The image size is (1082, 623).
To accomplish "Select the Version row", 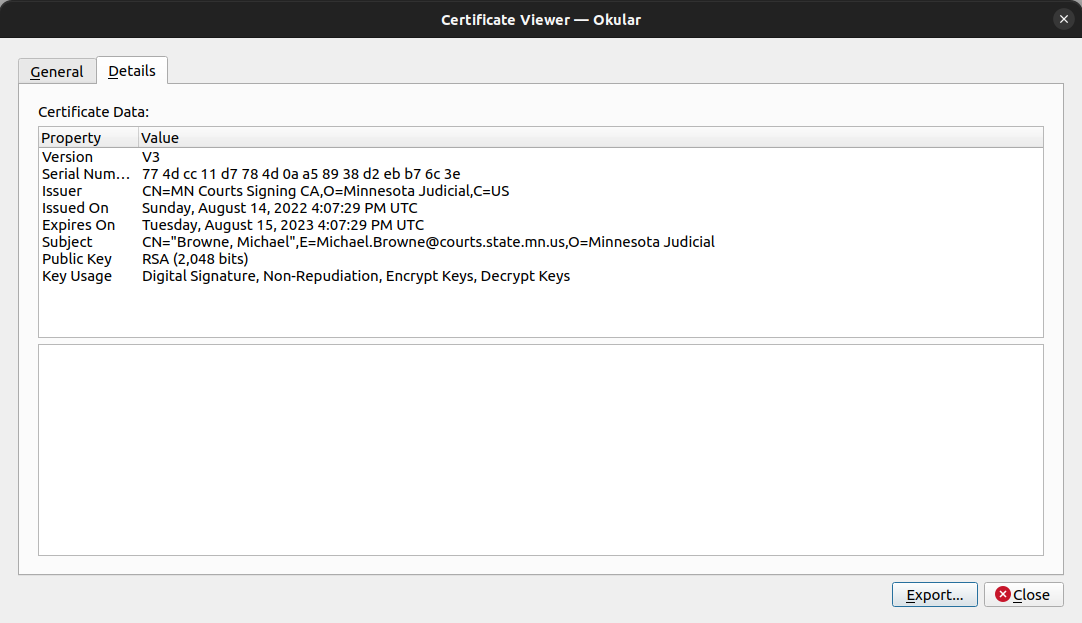I will pos(540,157).
